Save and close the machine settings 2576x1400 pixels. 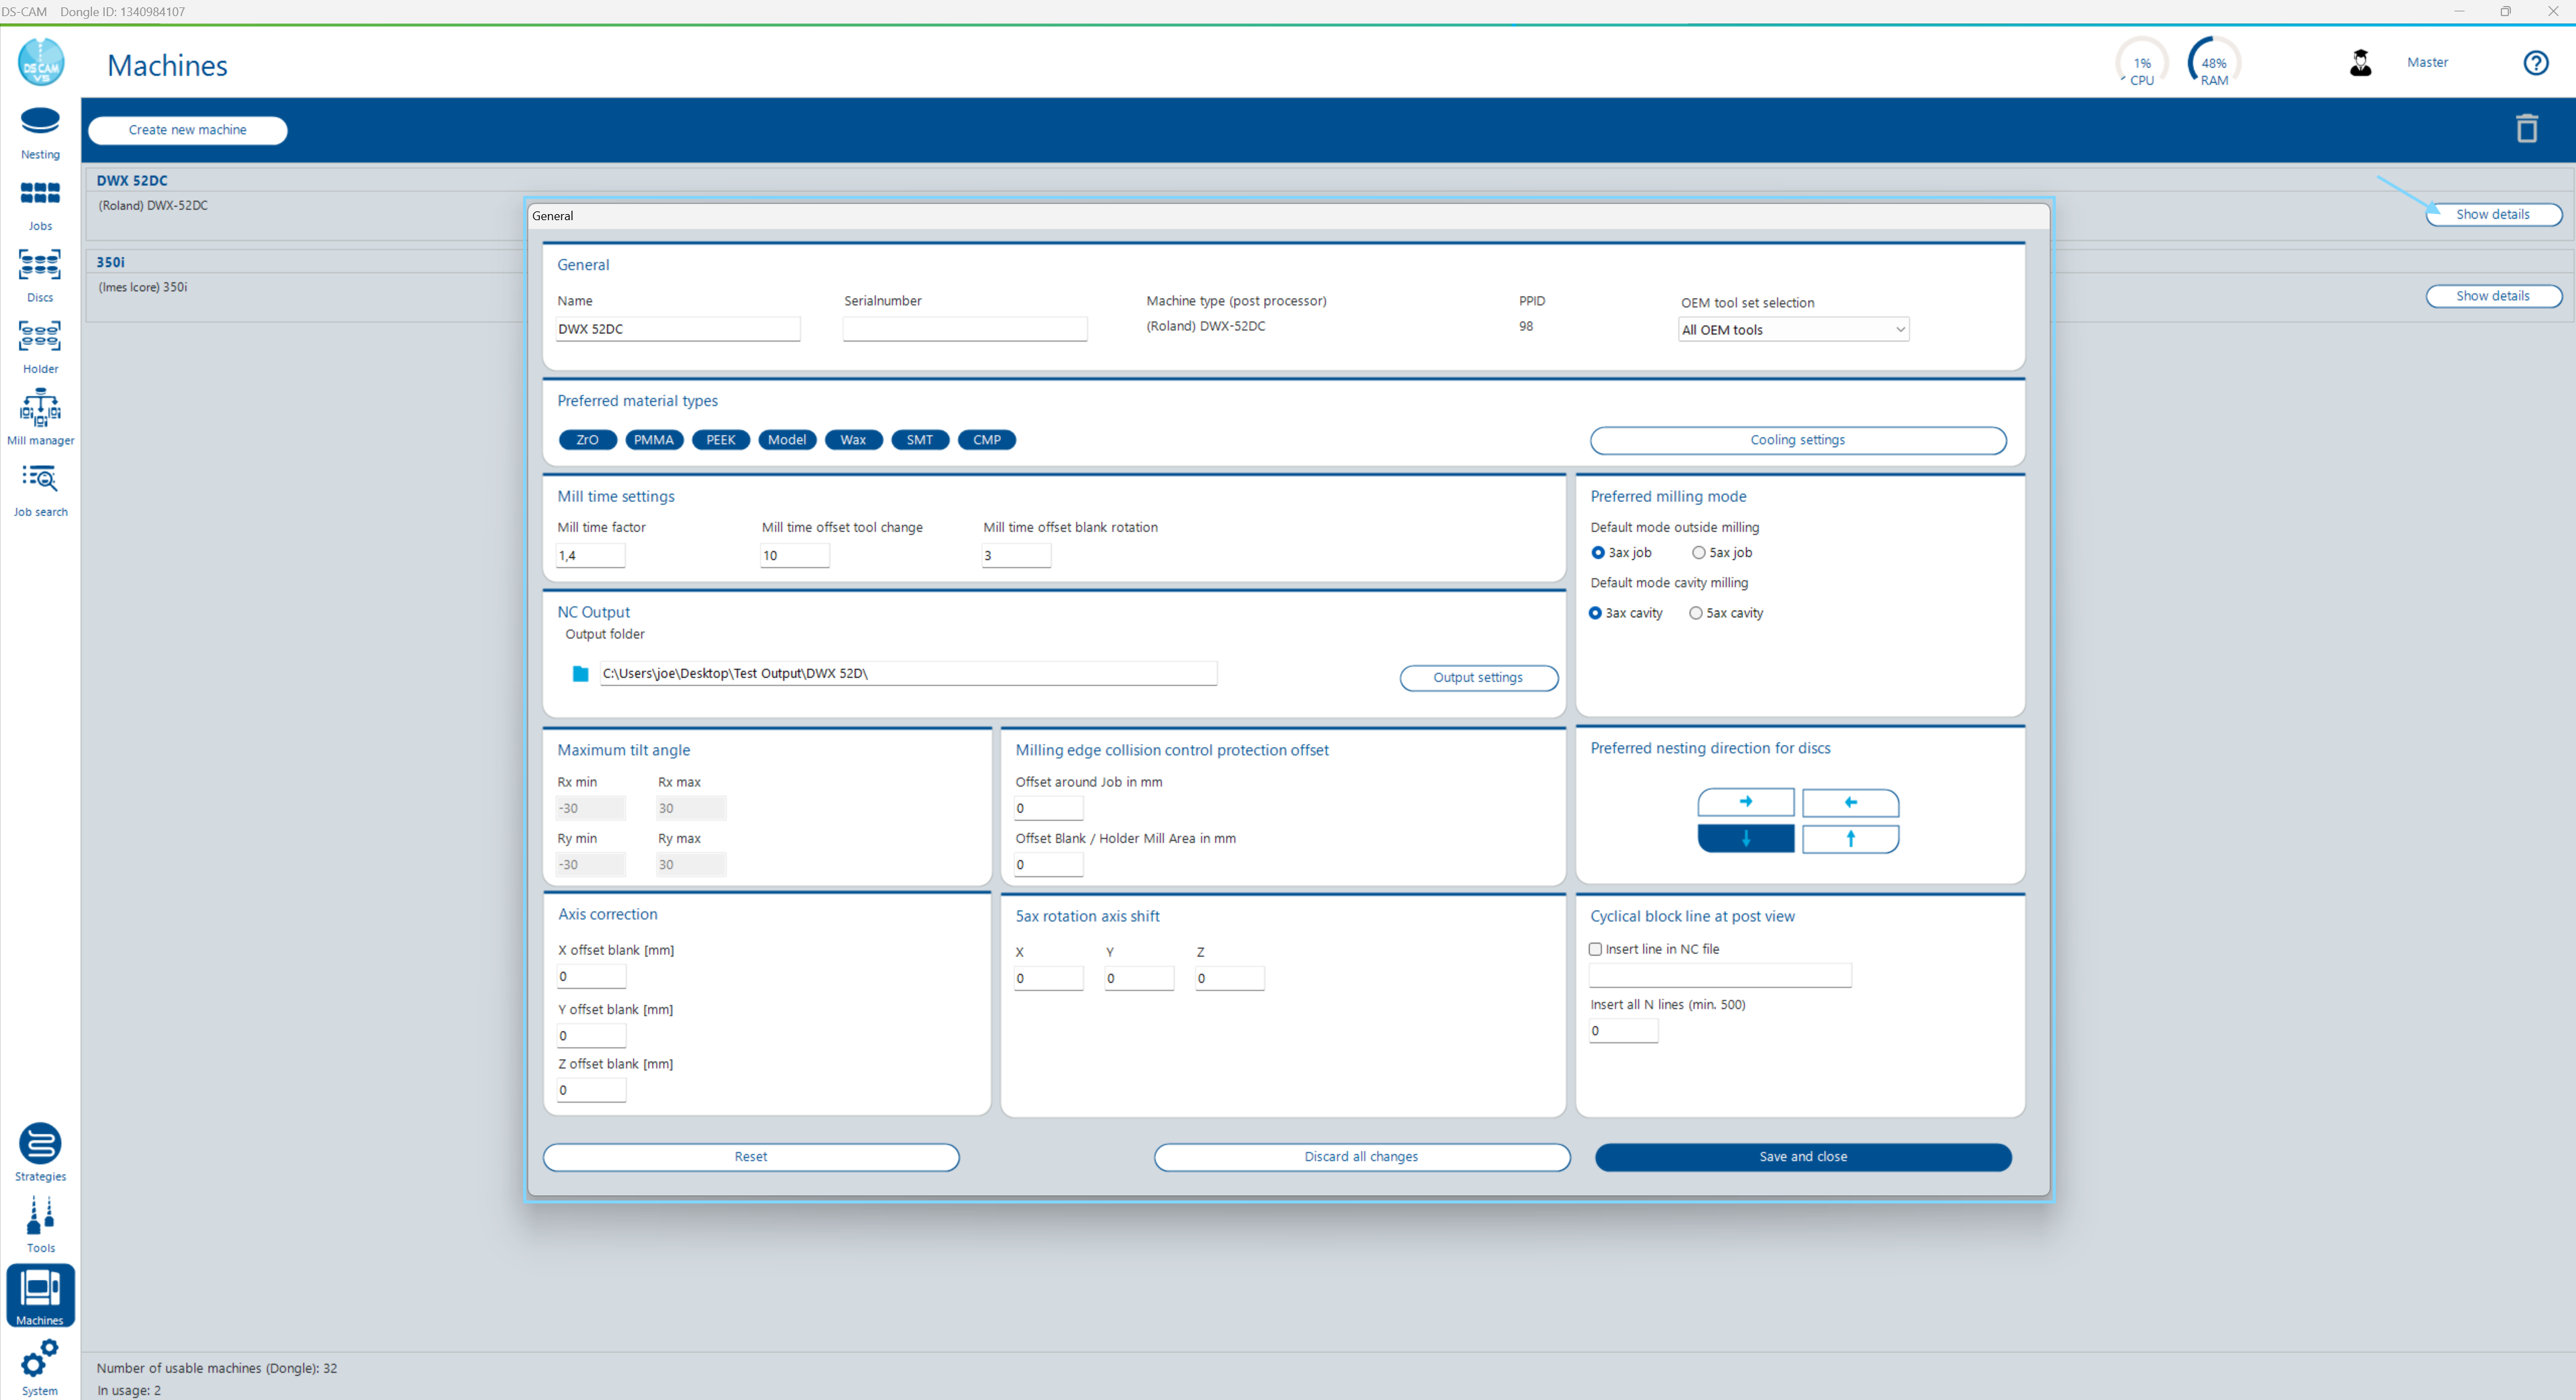click(x=1801, y=1156)
